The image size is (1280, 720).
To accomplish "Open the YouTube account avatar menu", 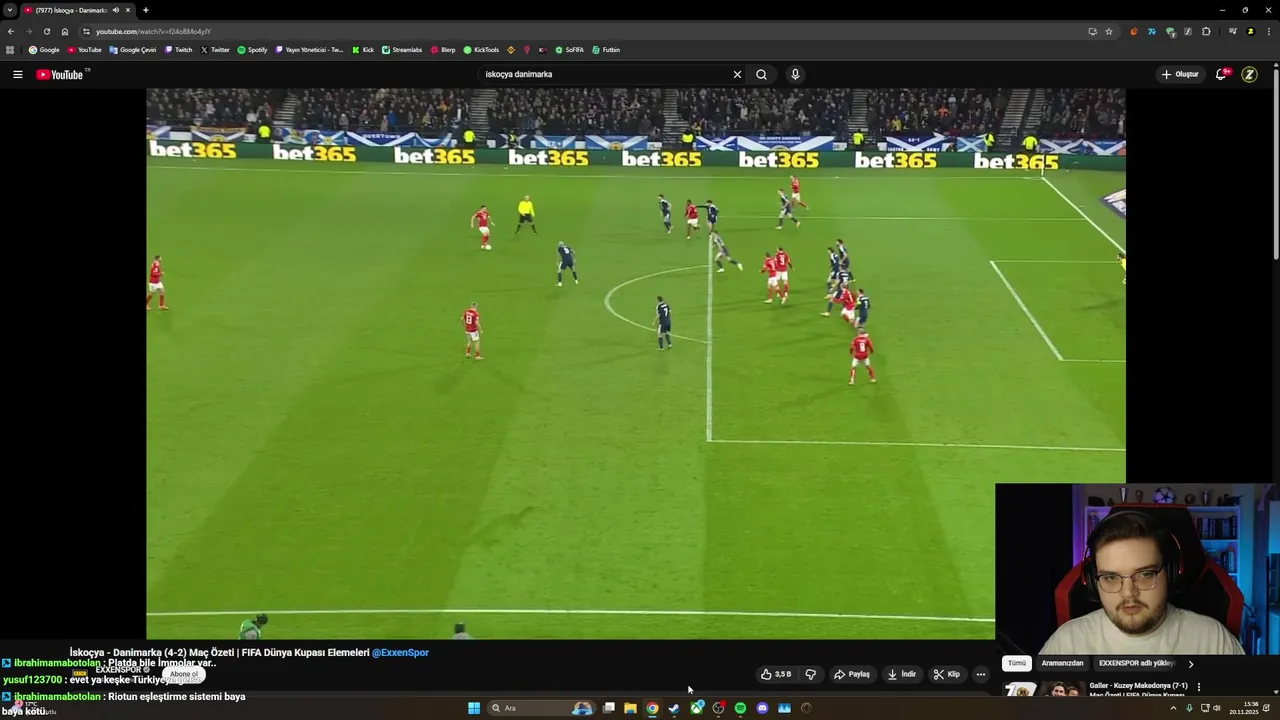I will click(x=1249, y=74).
